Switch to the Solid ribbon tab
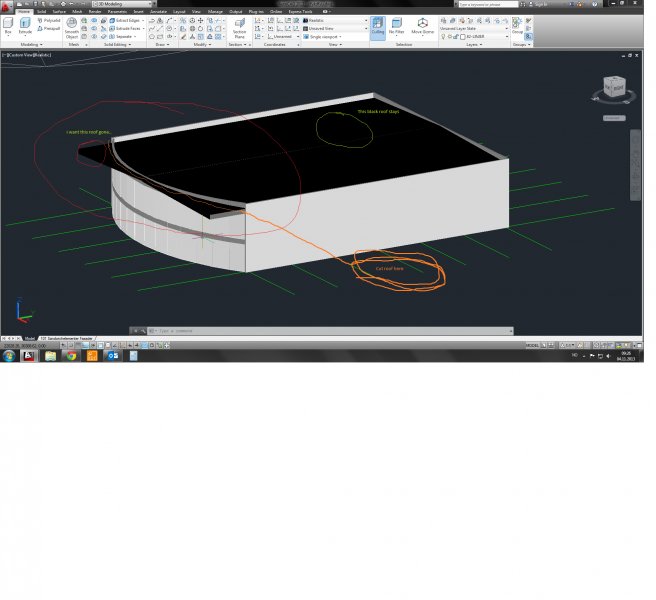Image resolution: width=656 pixels, height=600 pixels. pyautogui.click(x=41, y=11)
